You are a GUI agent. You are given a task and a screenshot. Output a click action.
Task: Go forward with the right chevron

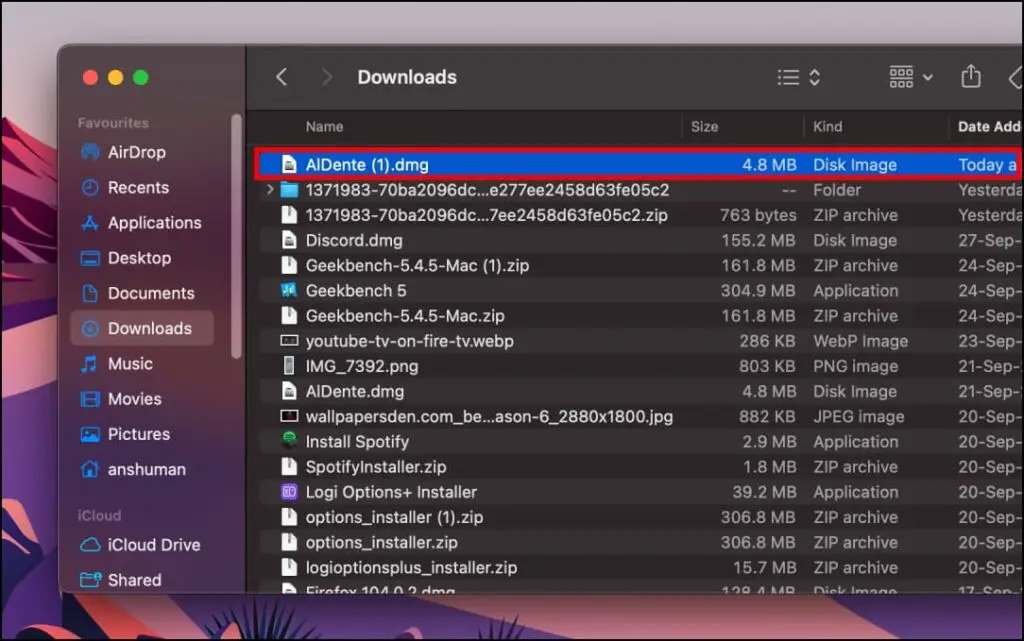click(x=327, y=77)
